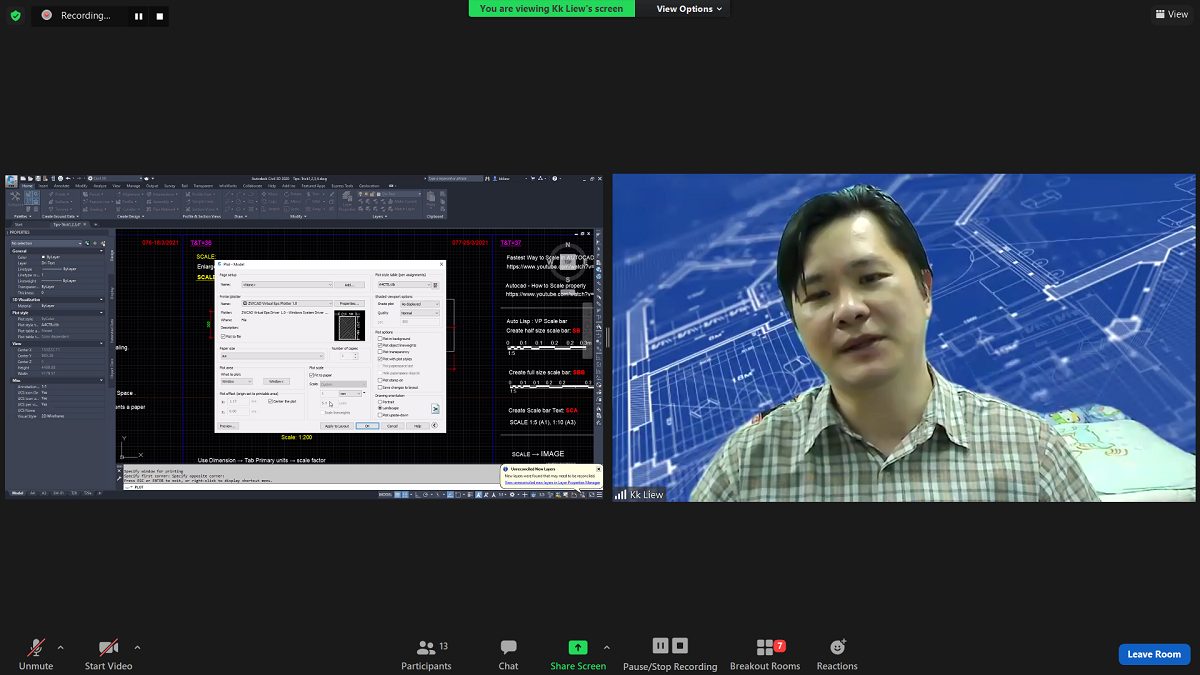1200x675 pixels.
Task: Click the green Share Screen icon
Action: [578, 648]
